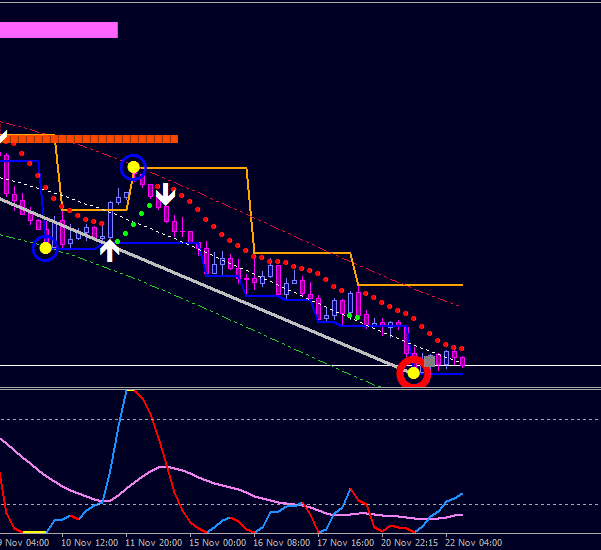This screenshot has width=601, height=550.
Task: Select the orange segmented bar zone
Action: tap(90, 139)
